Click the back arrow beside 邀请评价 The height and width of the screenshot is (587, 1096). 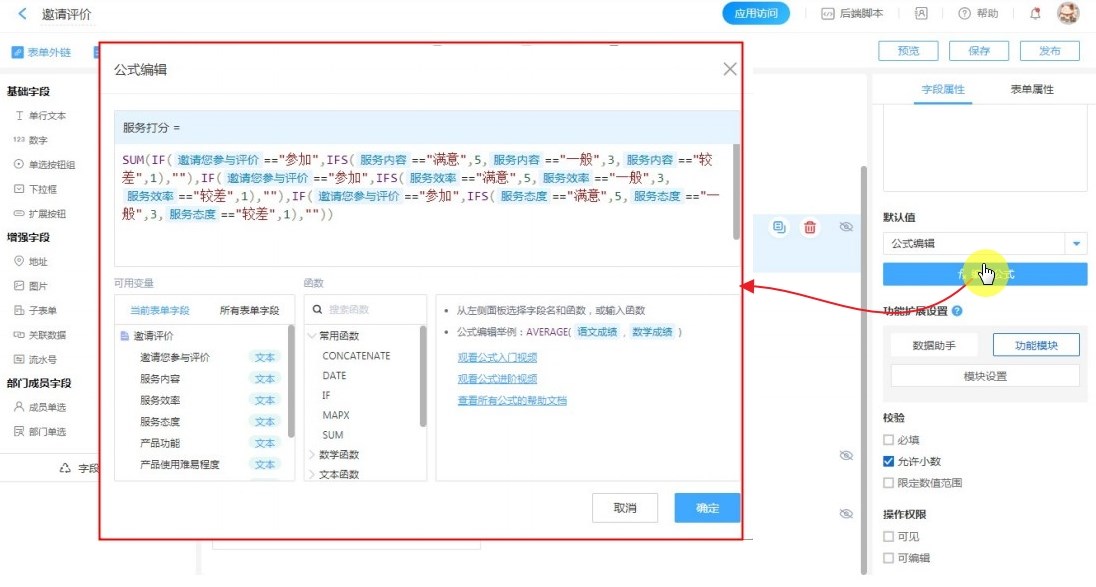click(x=22, y=14)
